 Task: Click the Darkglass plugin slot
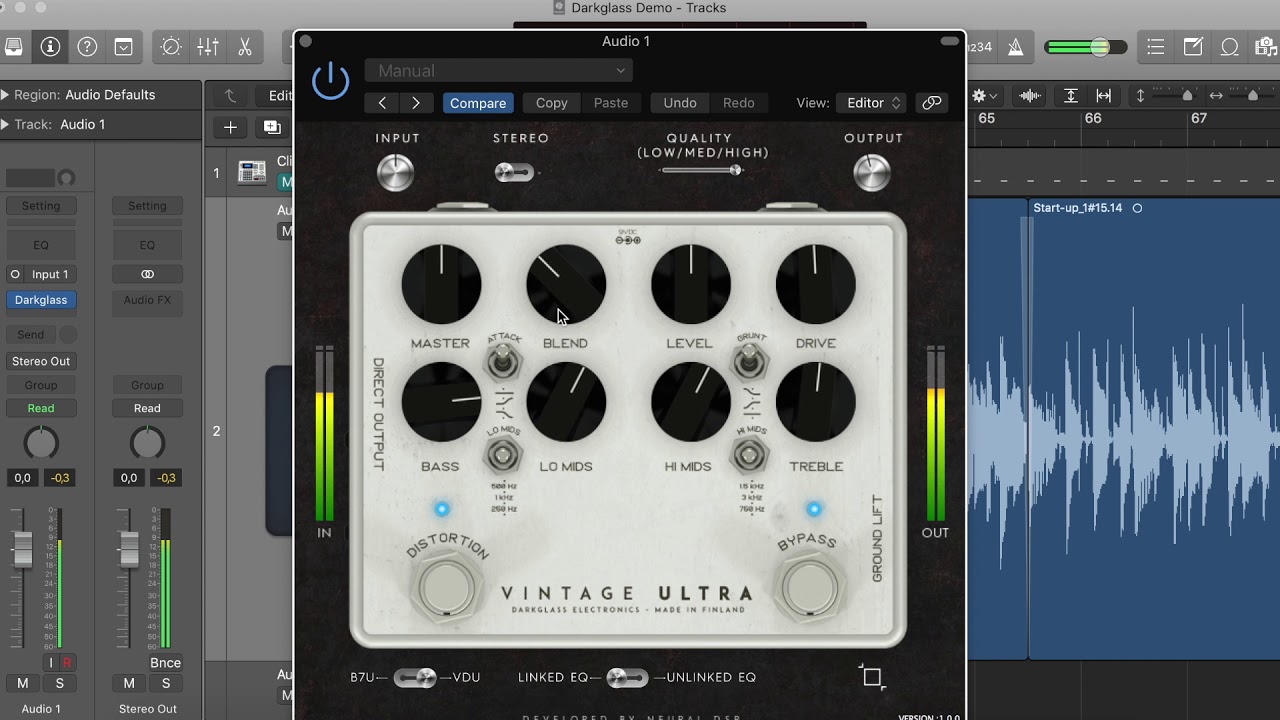[41, 300]
